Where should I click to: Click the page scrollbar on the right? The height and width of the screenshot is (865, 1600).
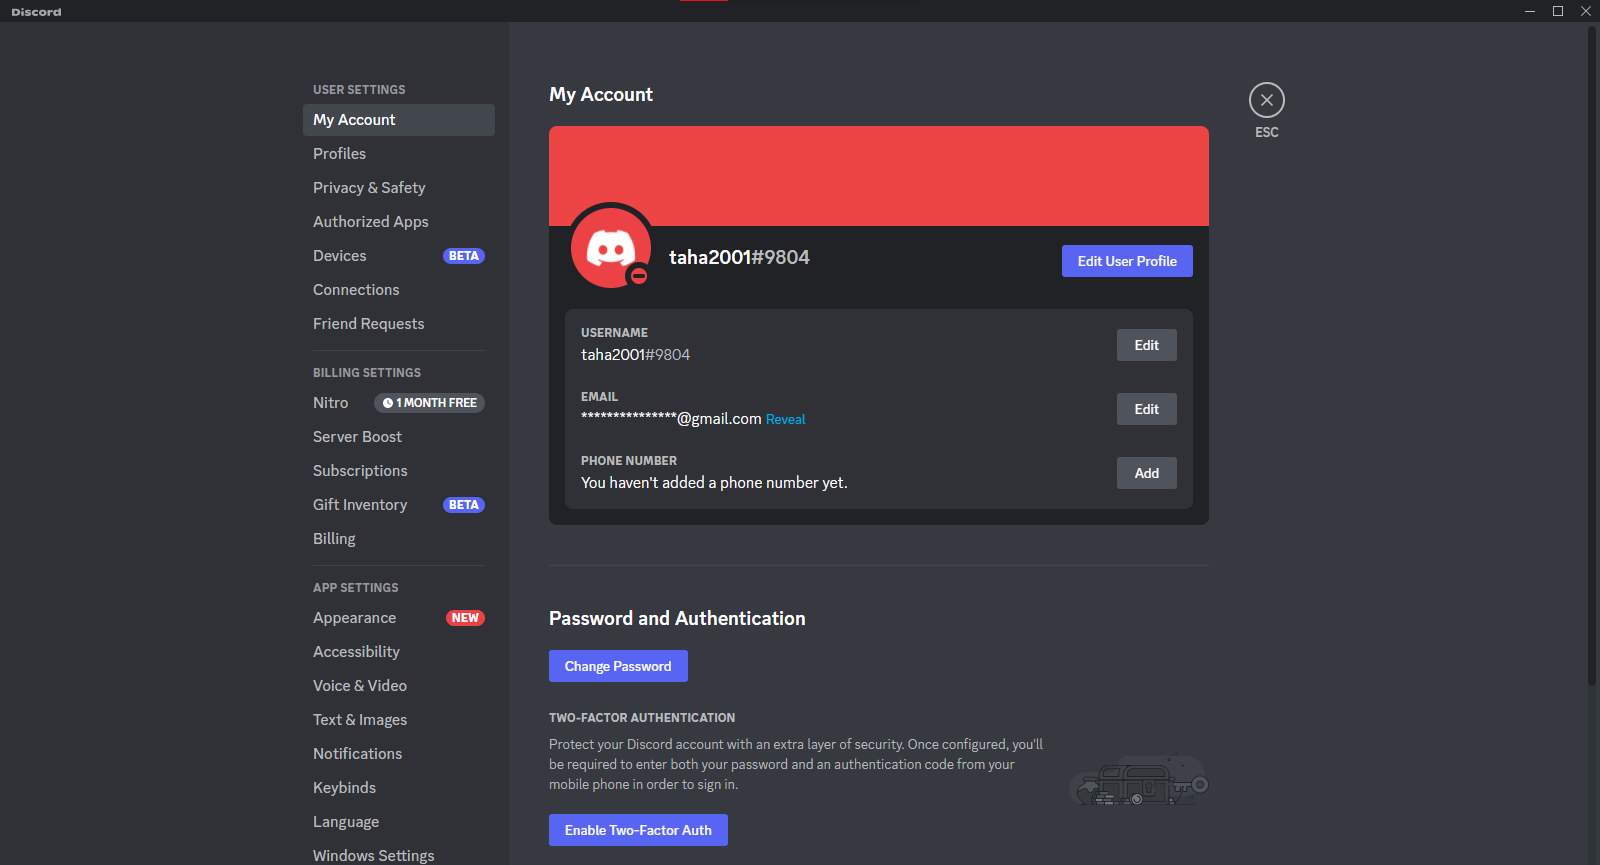tap(1592, 355)
